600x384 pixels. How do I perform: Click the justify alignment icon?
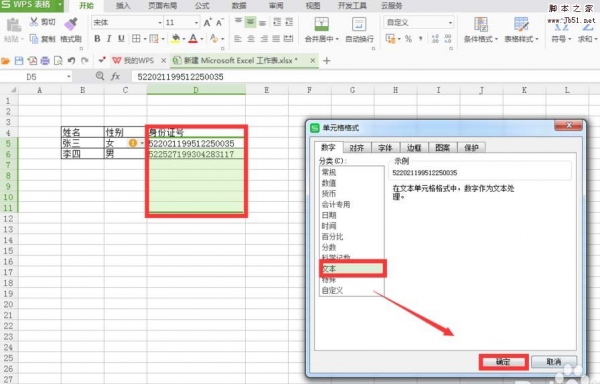coord(276,39)
